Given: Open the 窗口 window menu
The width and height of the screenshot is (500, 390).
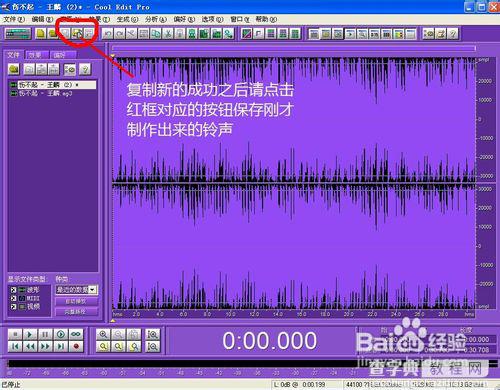Looking at the screenshot, I should (x=240, y=19).
